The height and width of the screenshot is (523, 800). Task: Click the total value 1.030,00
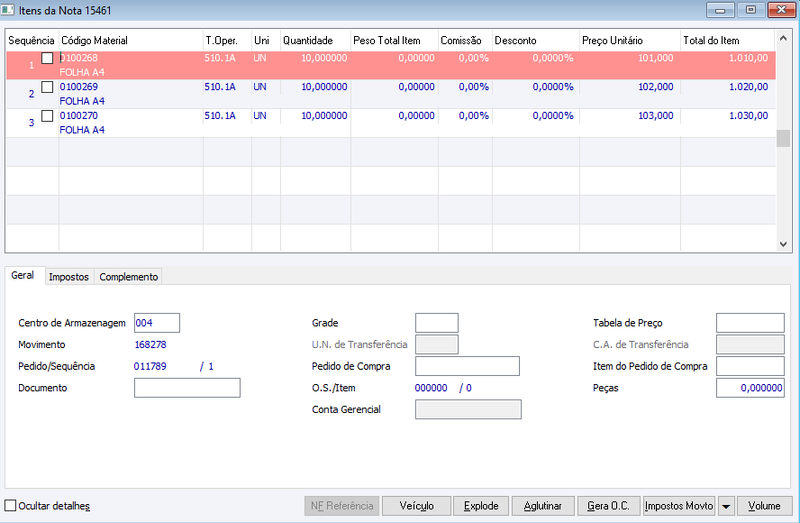748,116
